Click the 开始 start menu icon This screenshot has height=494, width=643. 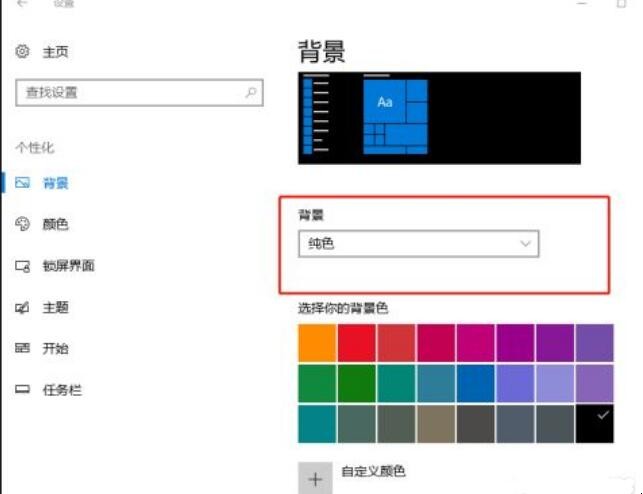click(x=22, y=348)
